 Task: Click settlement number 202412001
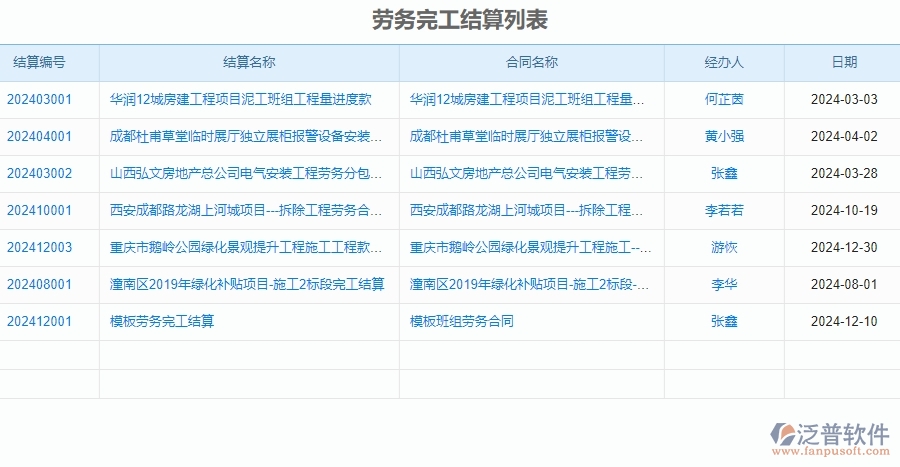click(40, 322)
